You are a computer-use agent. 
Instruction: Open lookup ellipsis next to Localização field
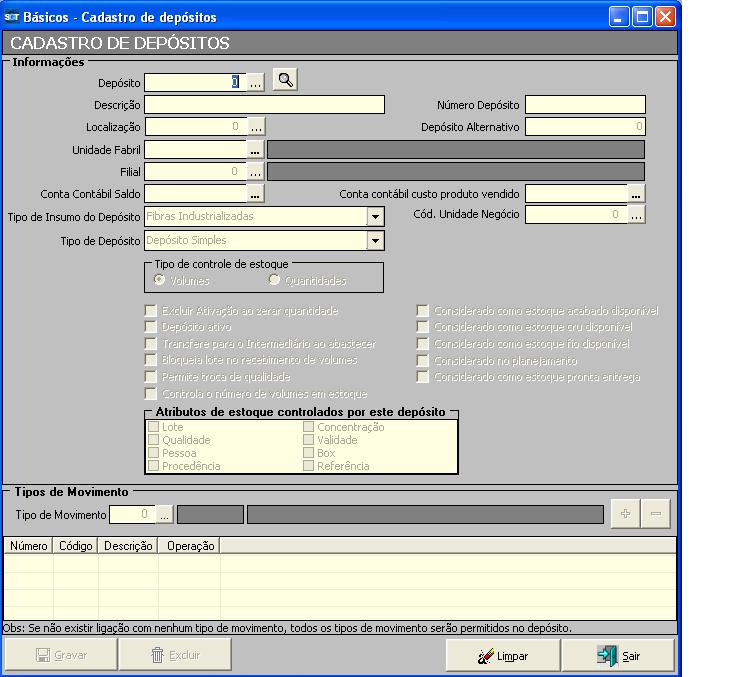[x=256, y=127]
